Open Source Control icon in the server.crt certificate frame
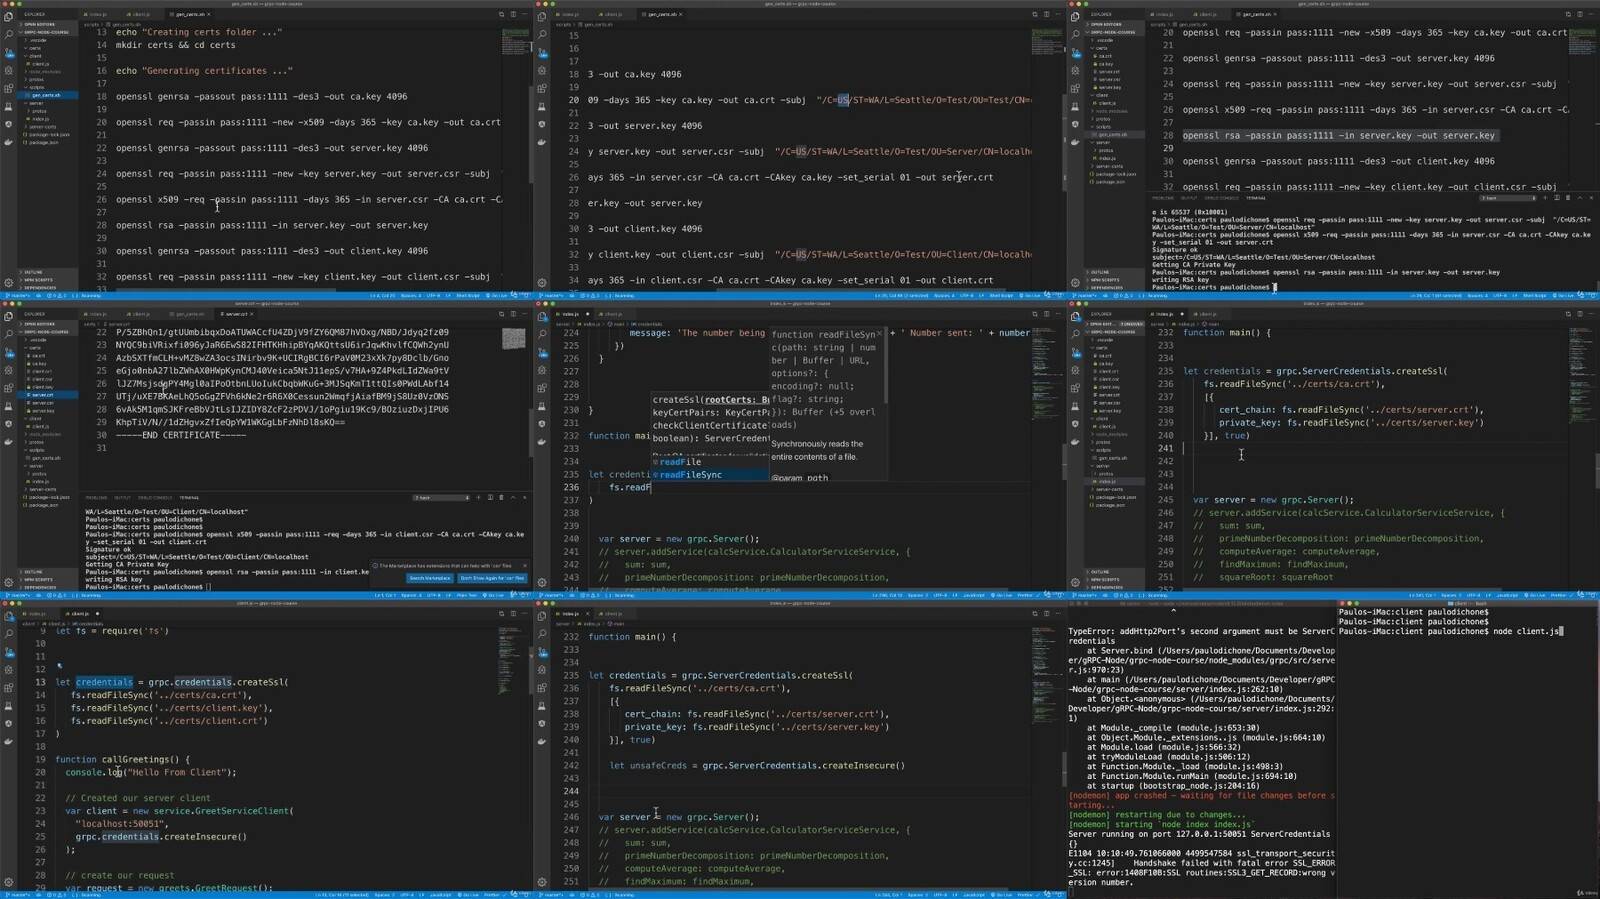 pyautogui.click(x=9, y=353)
